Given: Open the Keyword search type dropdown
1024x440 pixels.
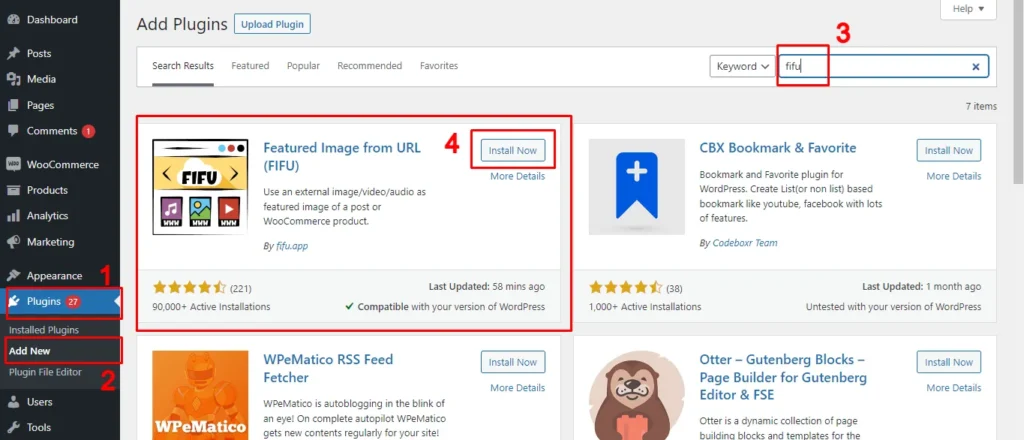Looking at the screenshot, I should [x=743, y=67].
